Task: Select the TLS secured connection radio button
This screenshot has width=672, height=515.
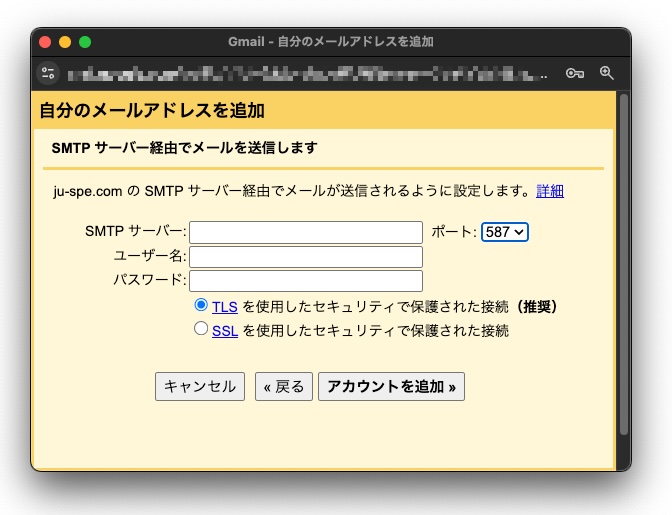Action: [201, 305]
